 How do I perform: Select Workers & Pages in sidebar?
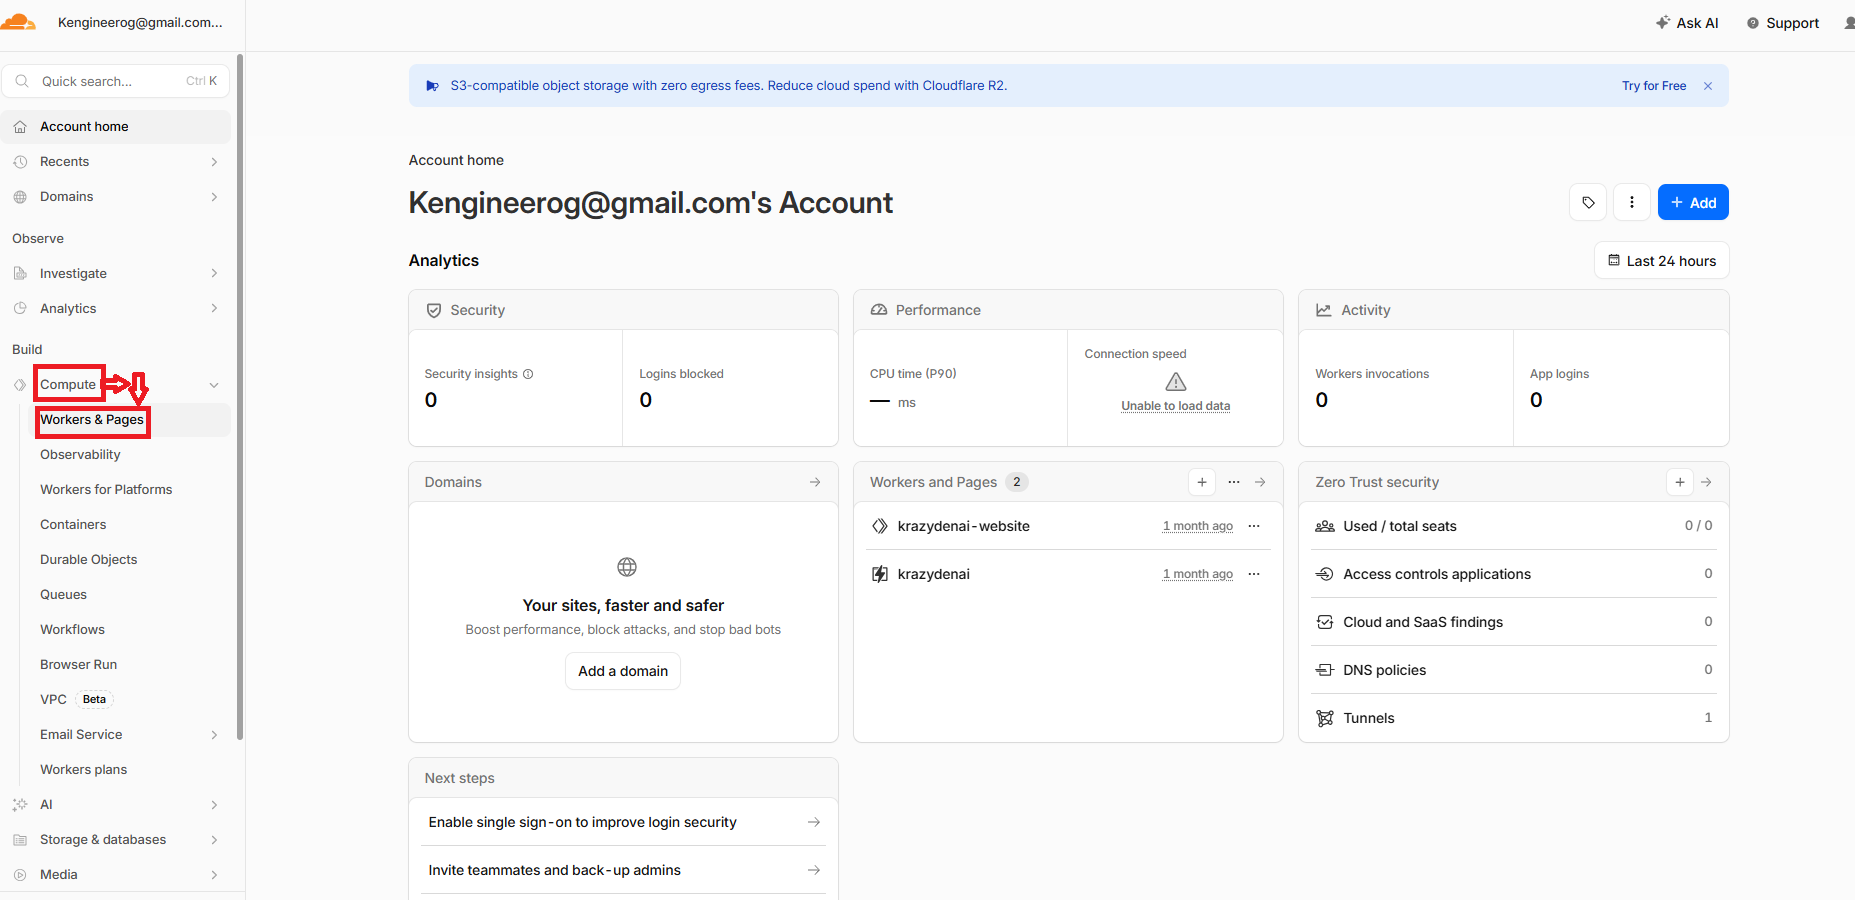tap(92, 420)
